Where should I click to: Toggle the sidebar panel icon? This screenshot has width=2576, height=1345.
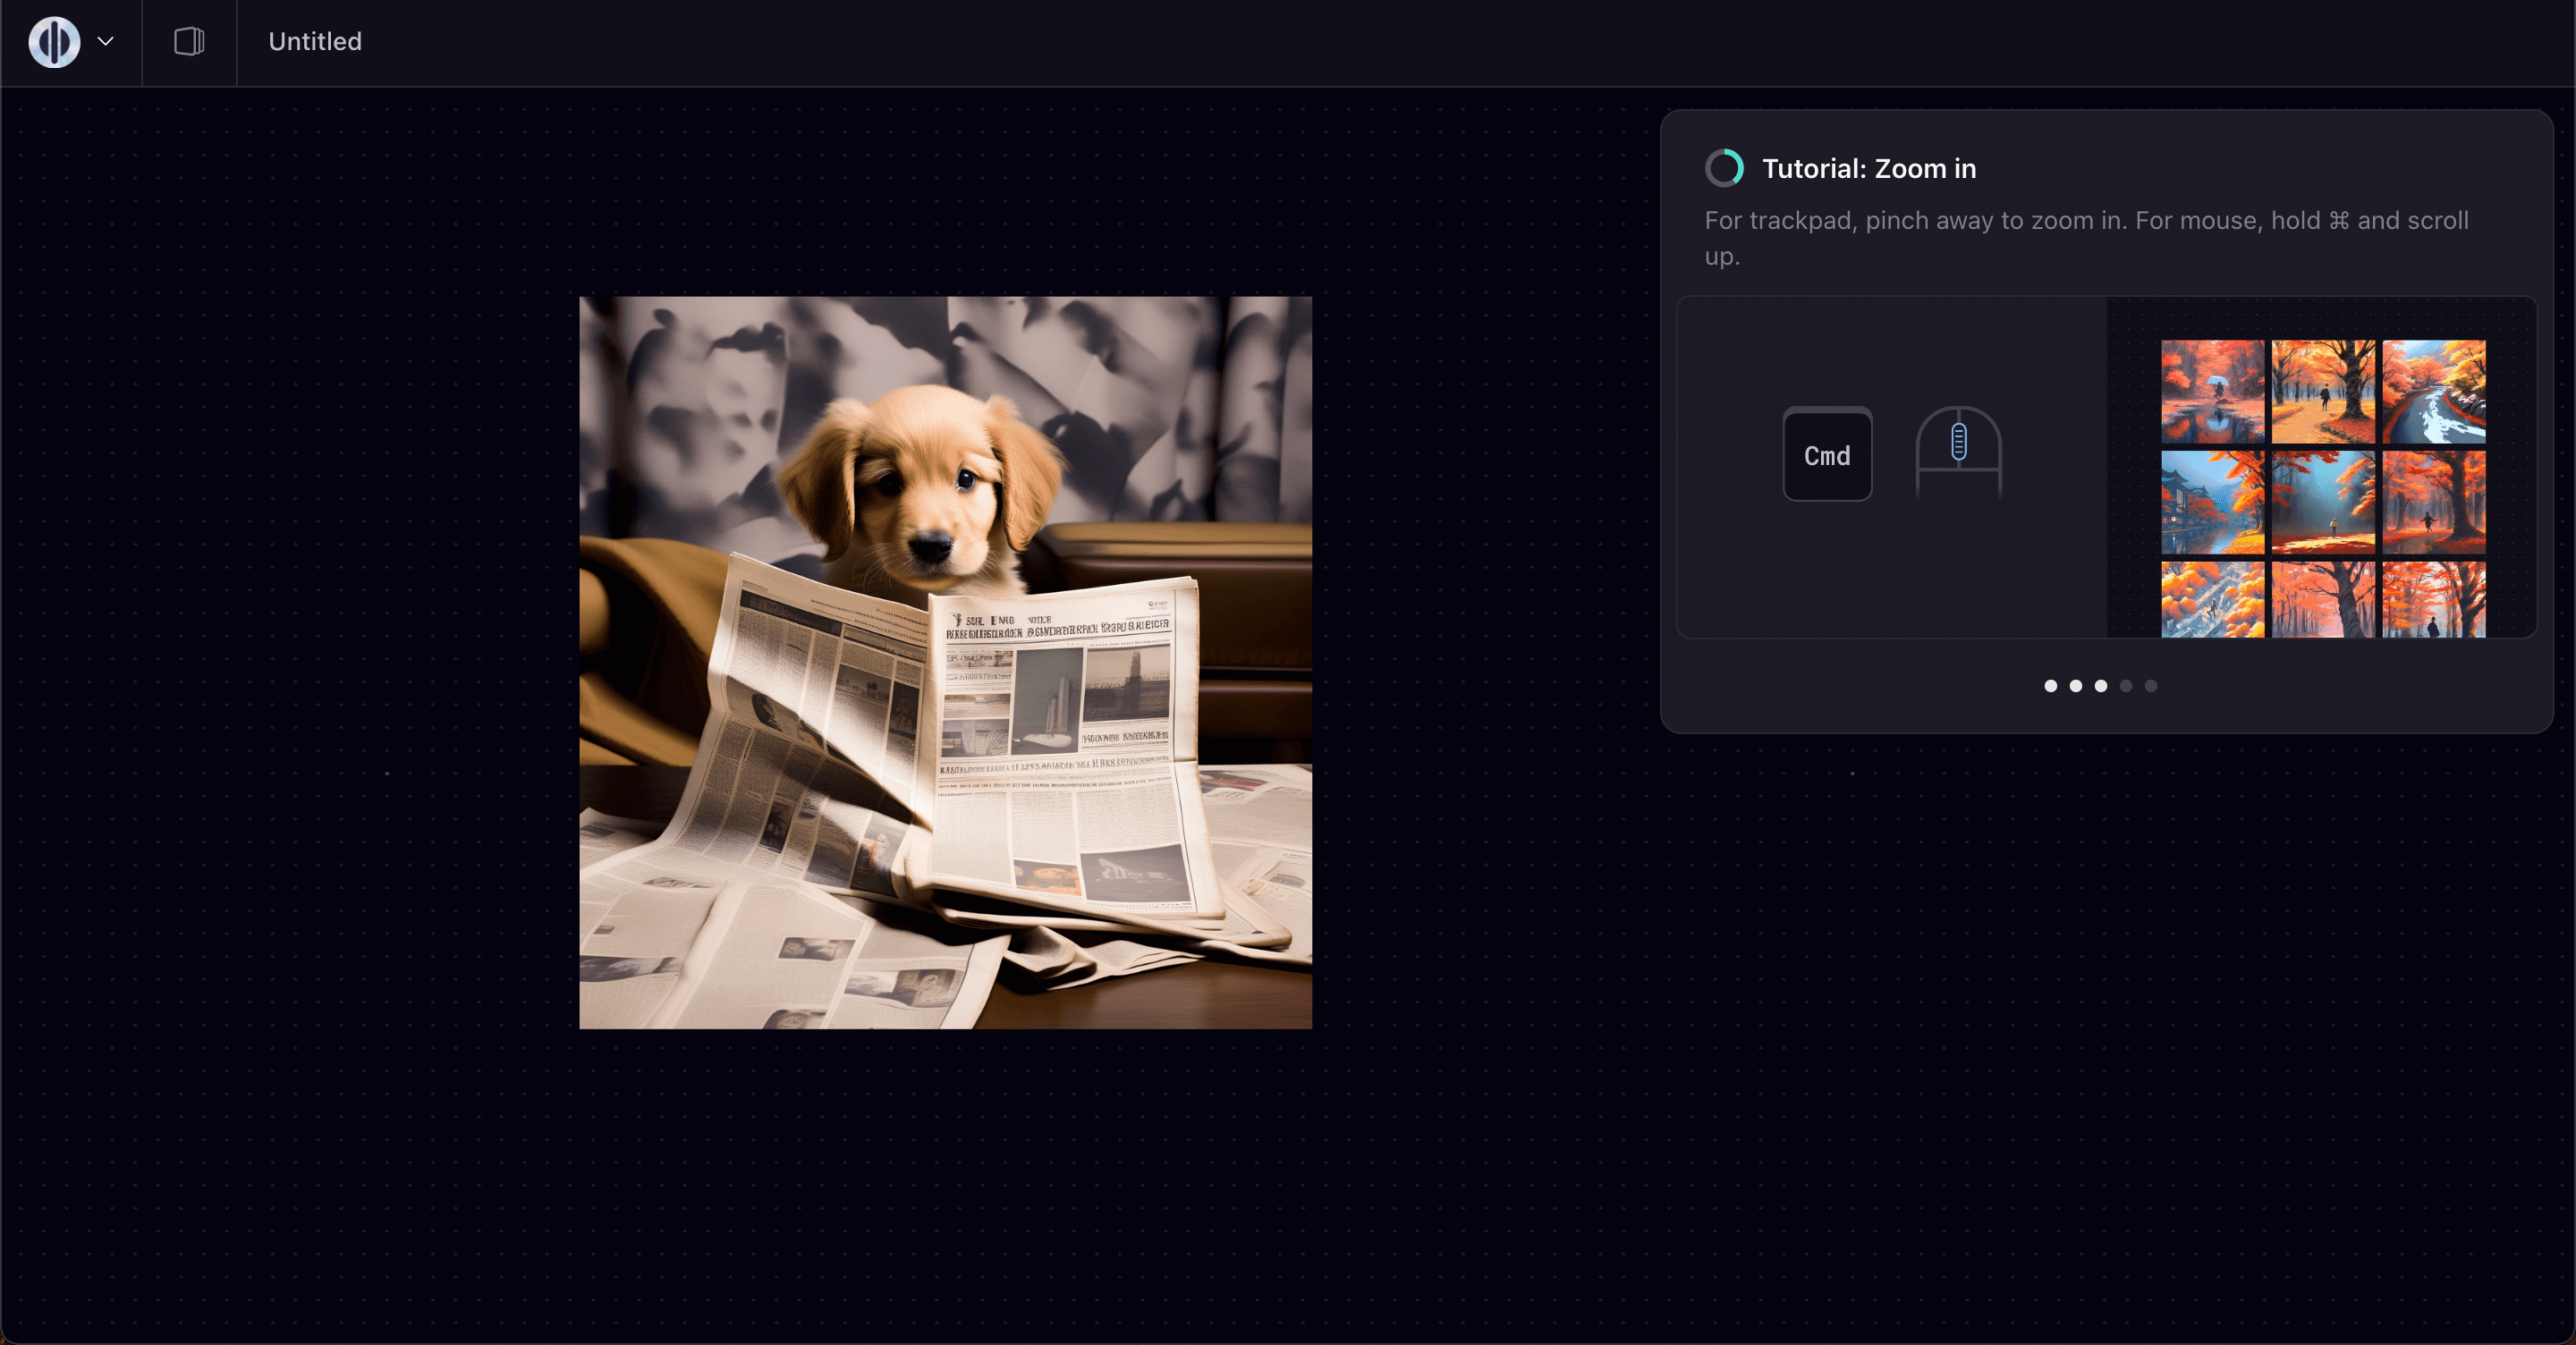(189, 42)
